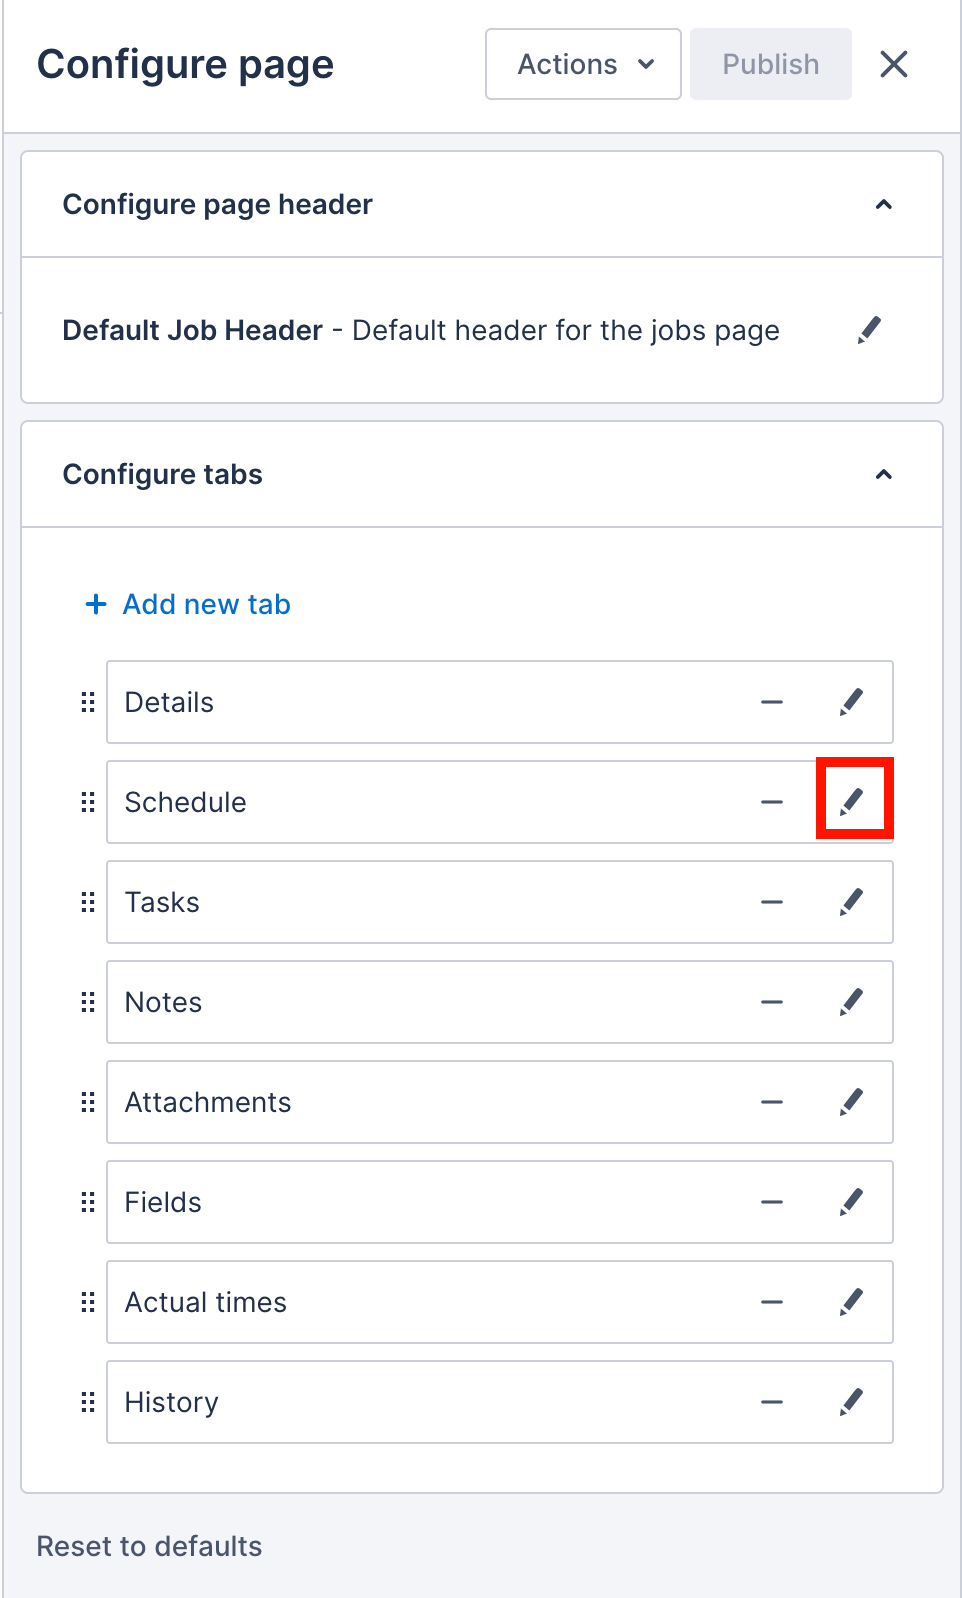
Task: Collapse the Configure page header section
Action: pos(883,205)
